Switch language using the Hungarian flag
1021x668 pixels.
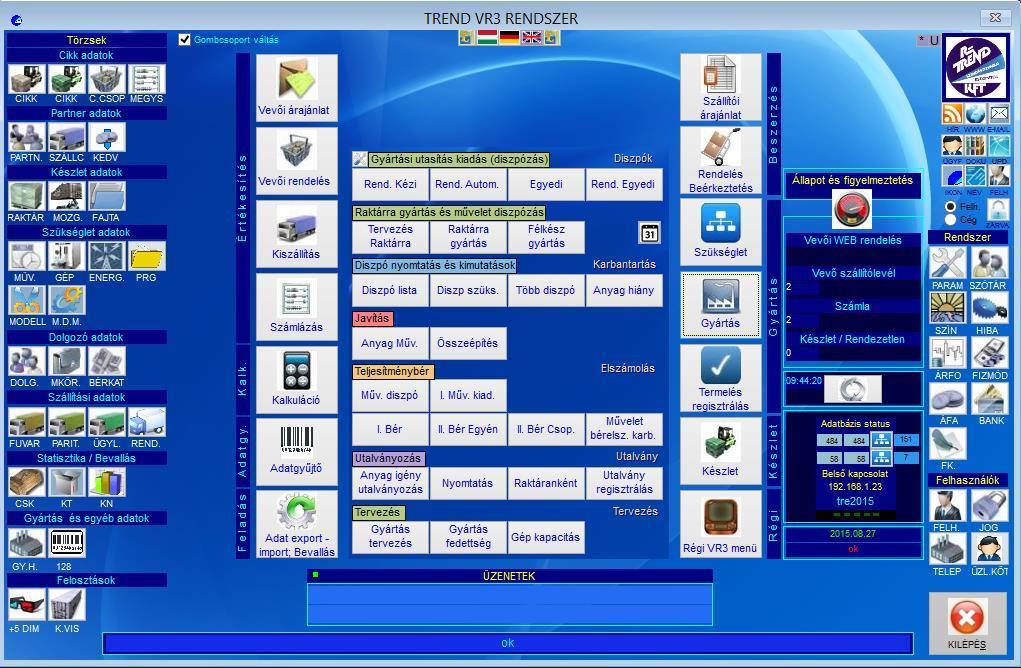(487, 37)
